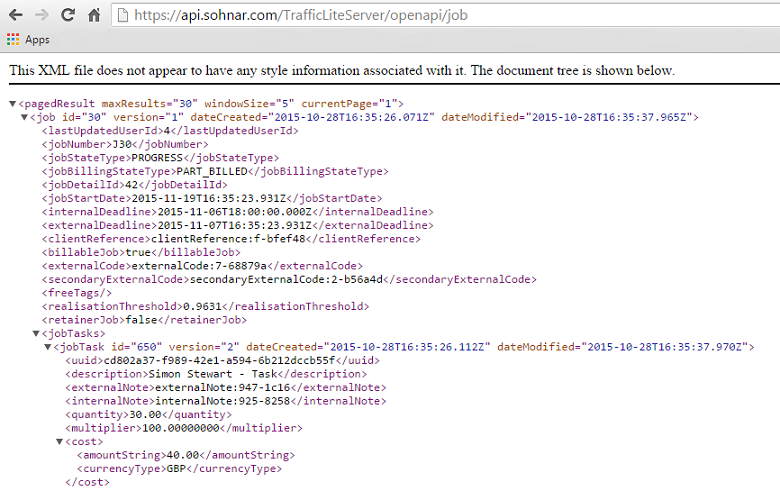
Task: Click the uuid value line
Action: 222,360
